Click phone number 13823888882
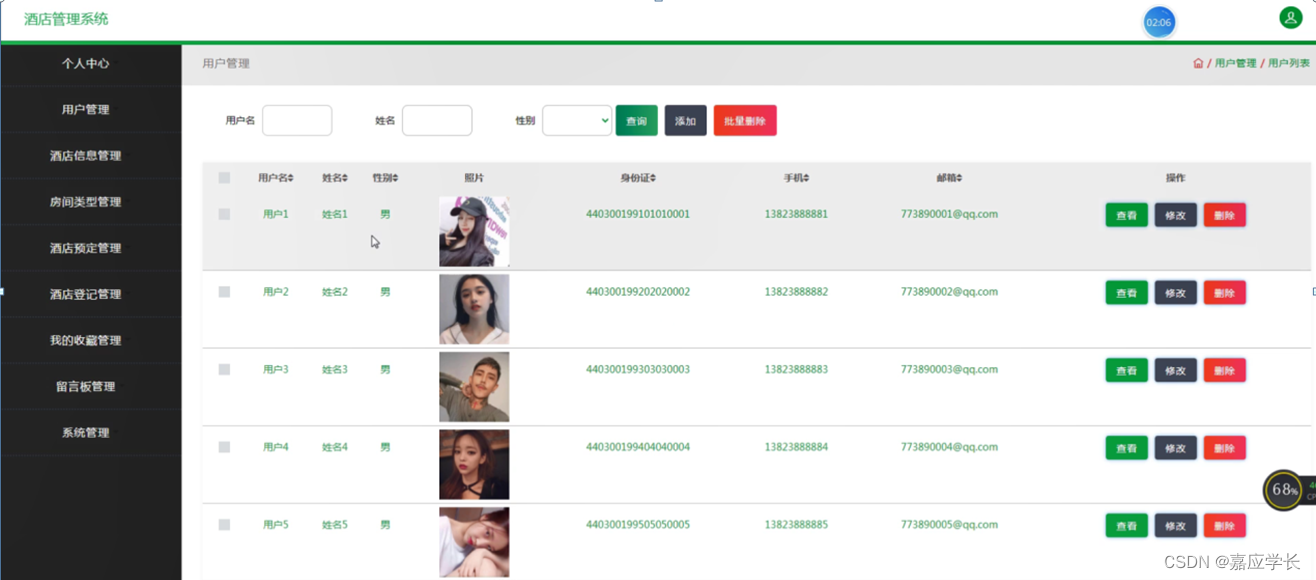1316x580 pixels. tap(796, 292)
